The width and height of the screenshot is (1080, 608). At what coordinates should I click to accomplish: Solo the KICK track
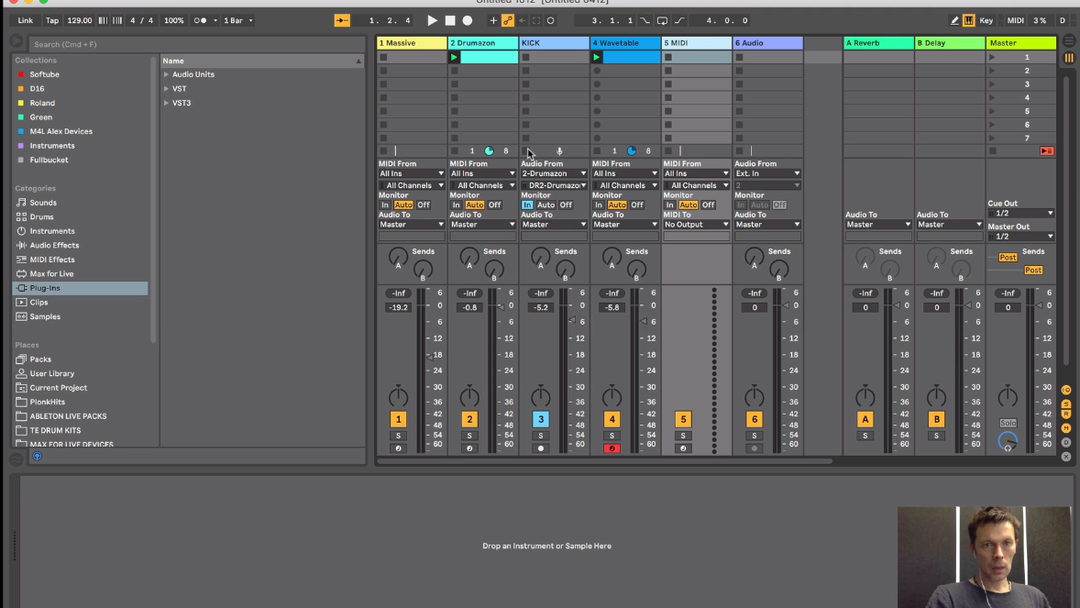[x=540, y=436]
